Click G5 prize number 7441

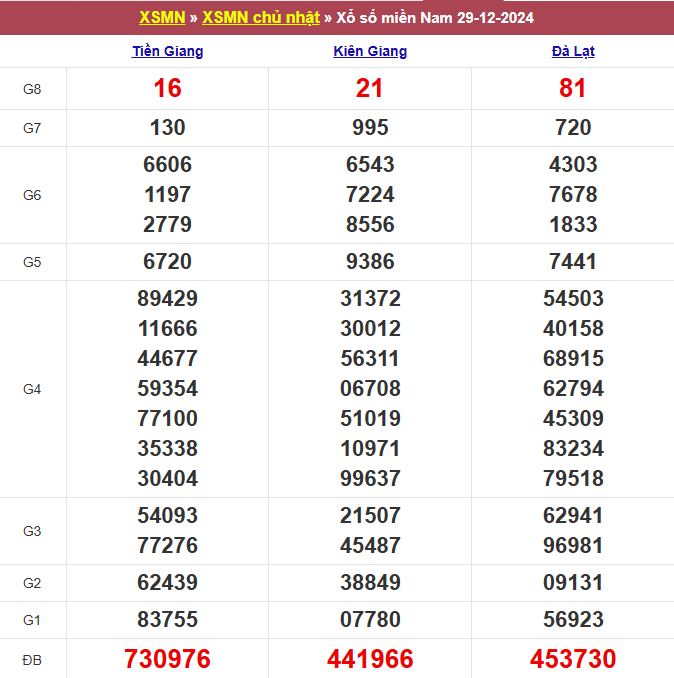tap(573, 262)
